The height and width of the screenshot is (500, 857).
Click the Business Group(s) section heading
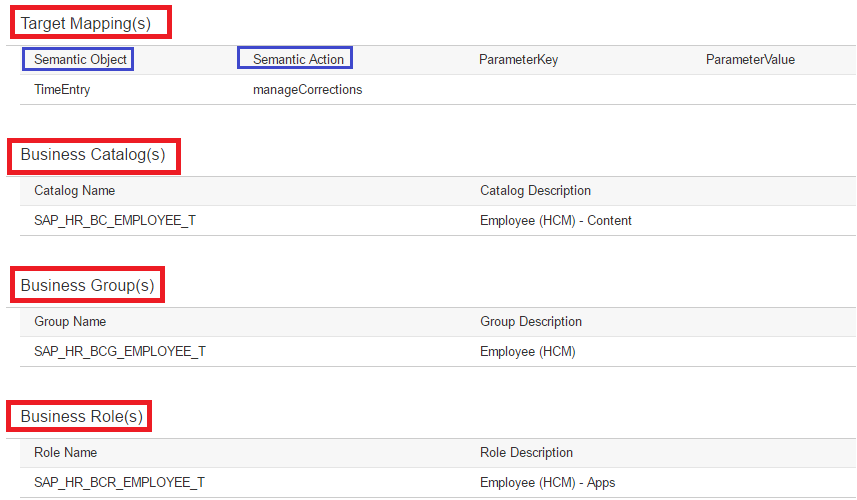87,285
